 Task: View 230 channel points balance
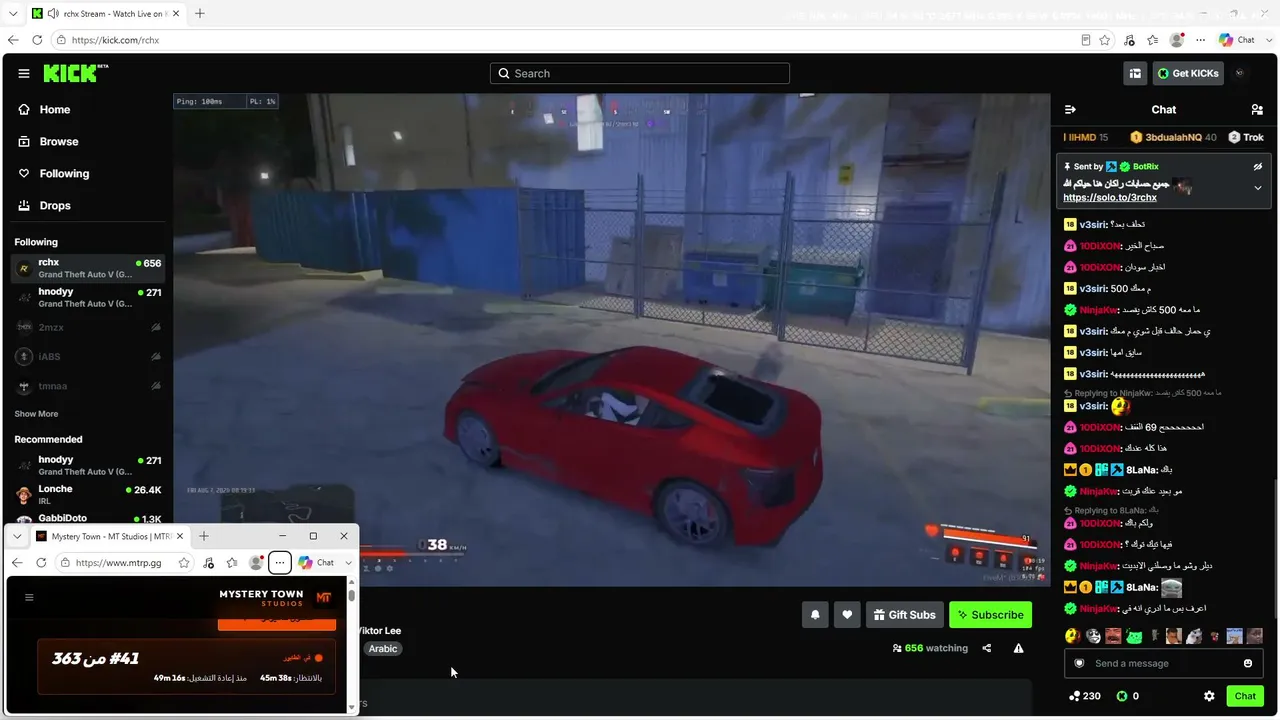tap(1085, 696)
